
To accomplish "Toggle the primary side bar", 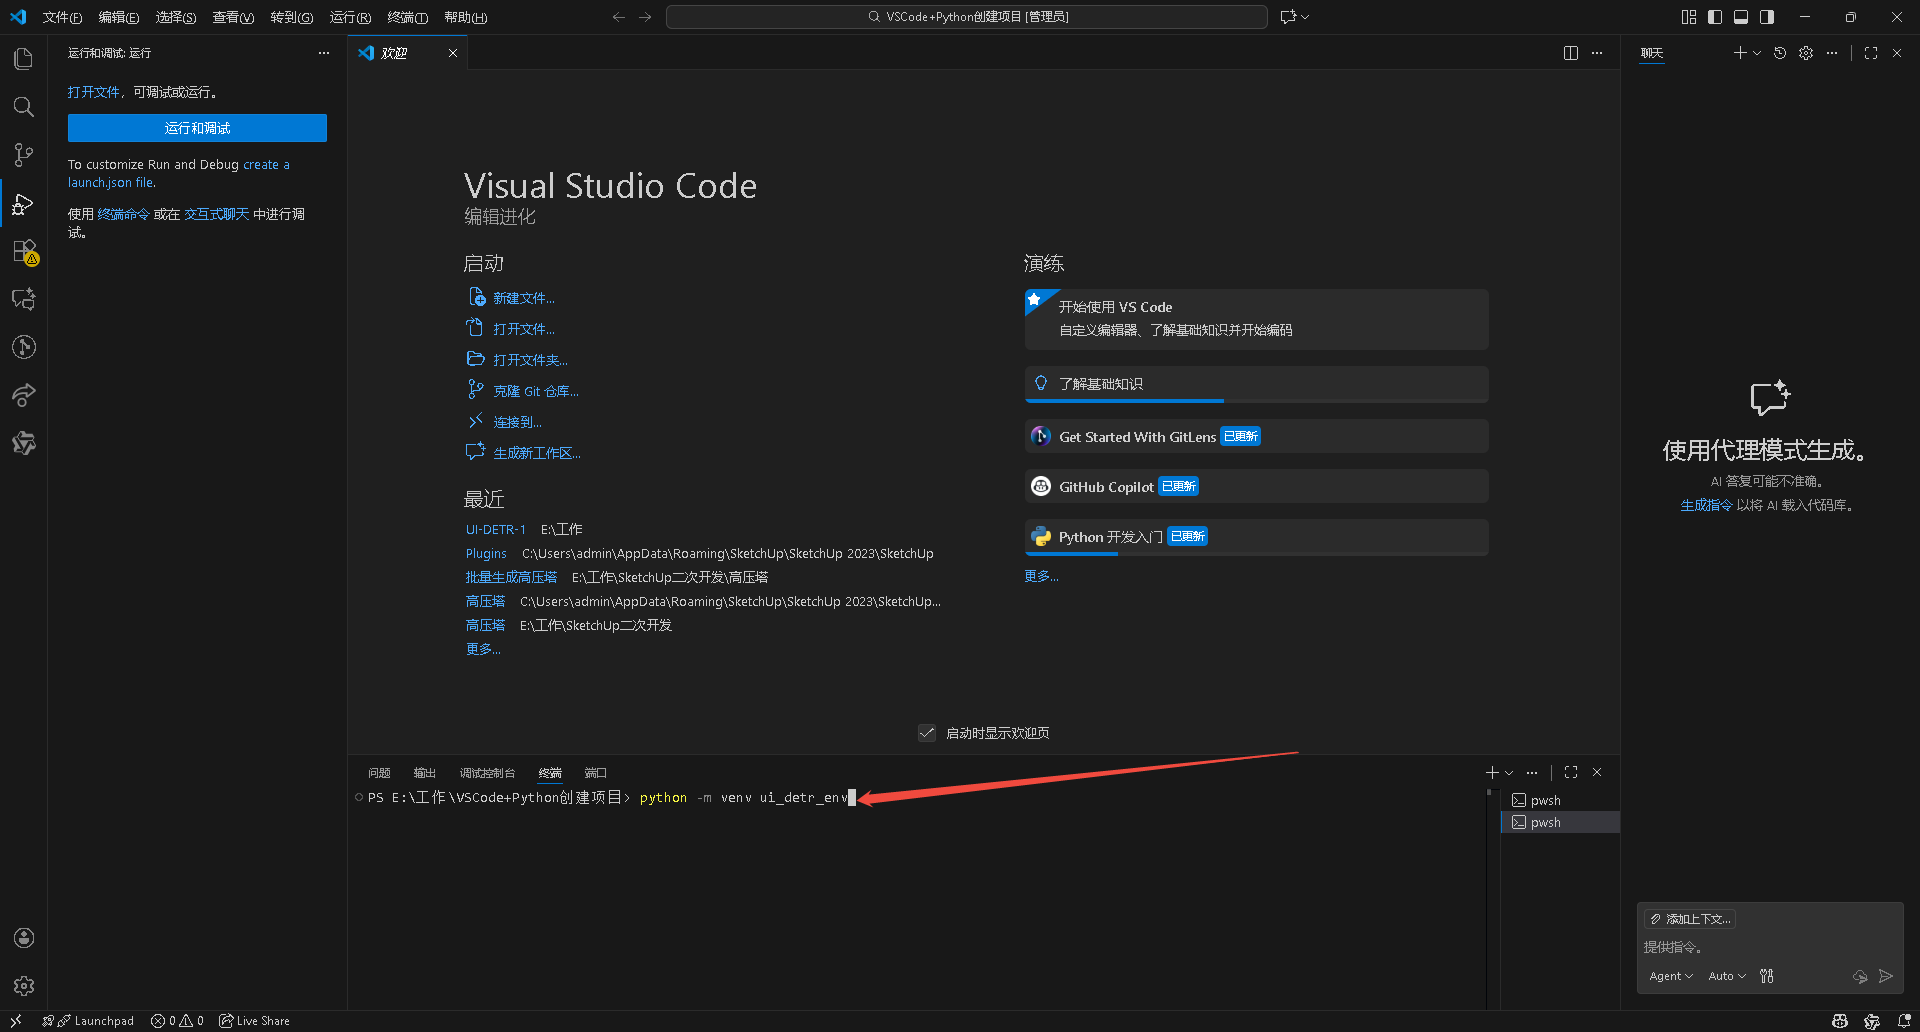I will tap(1715, 17).
